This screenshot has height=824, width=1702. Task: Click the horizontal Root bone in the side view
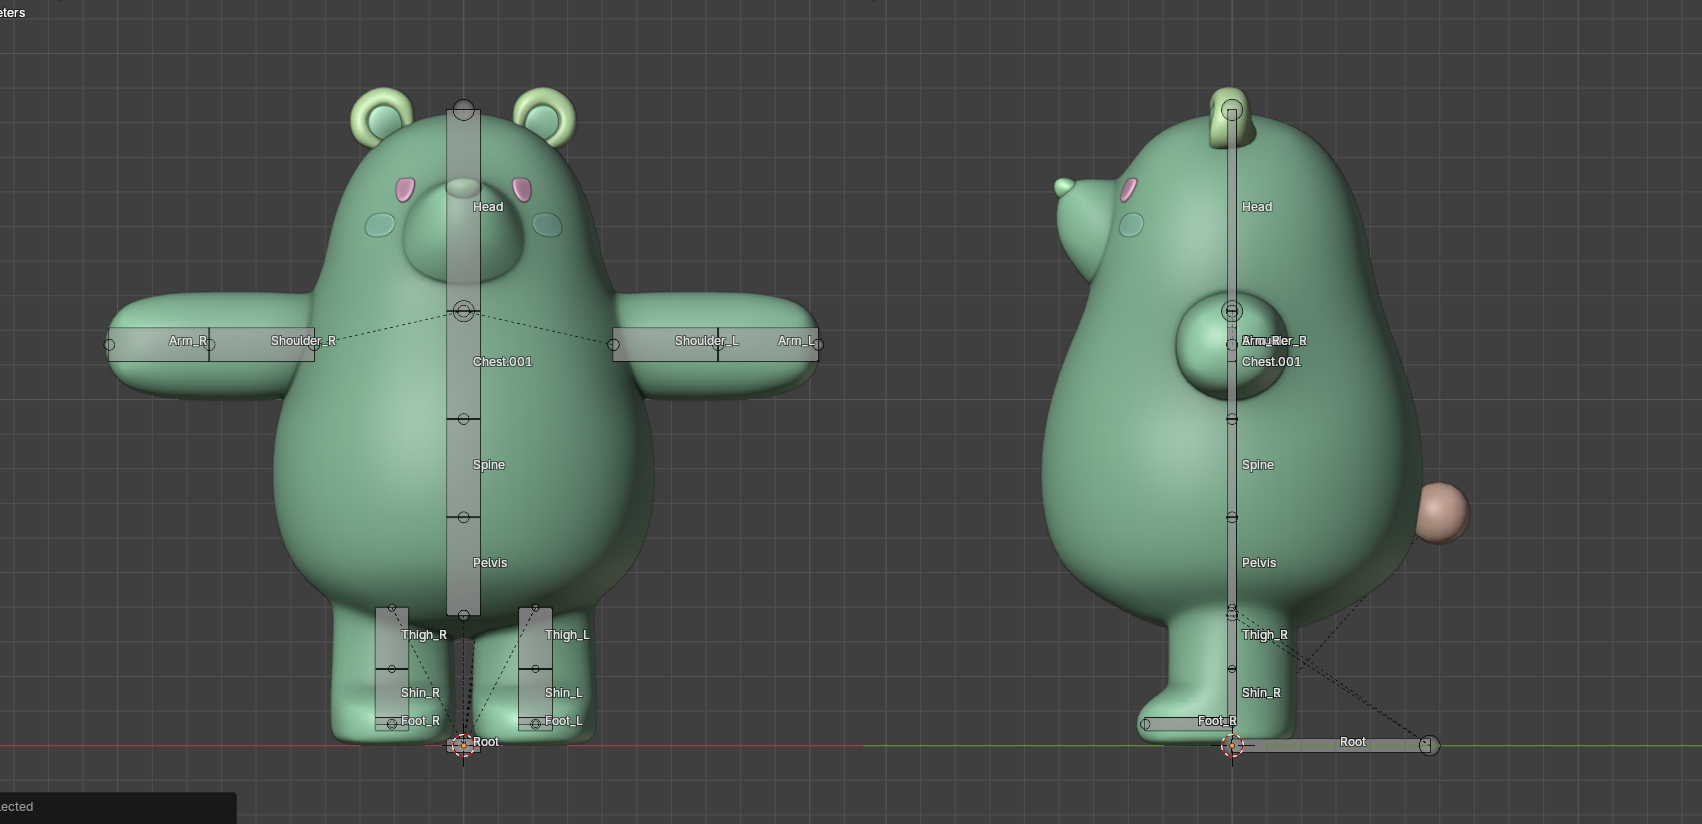click(x=1330, y=745)
